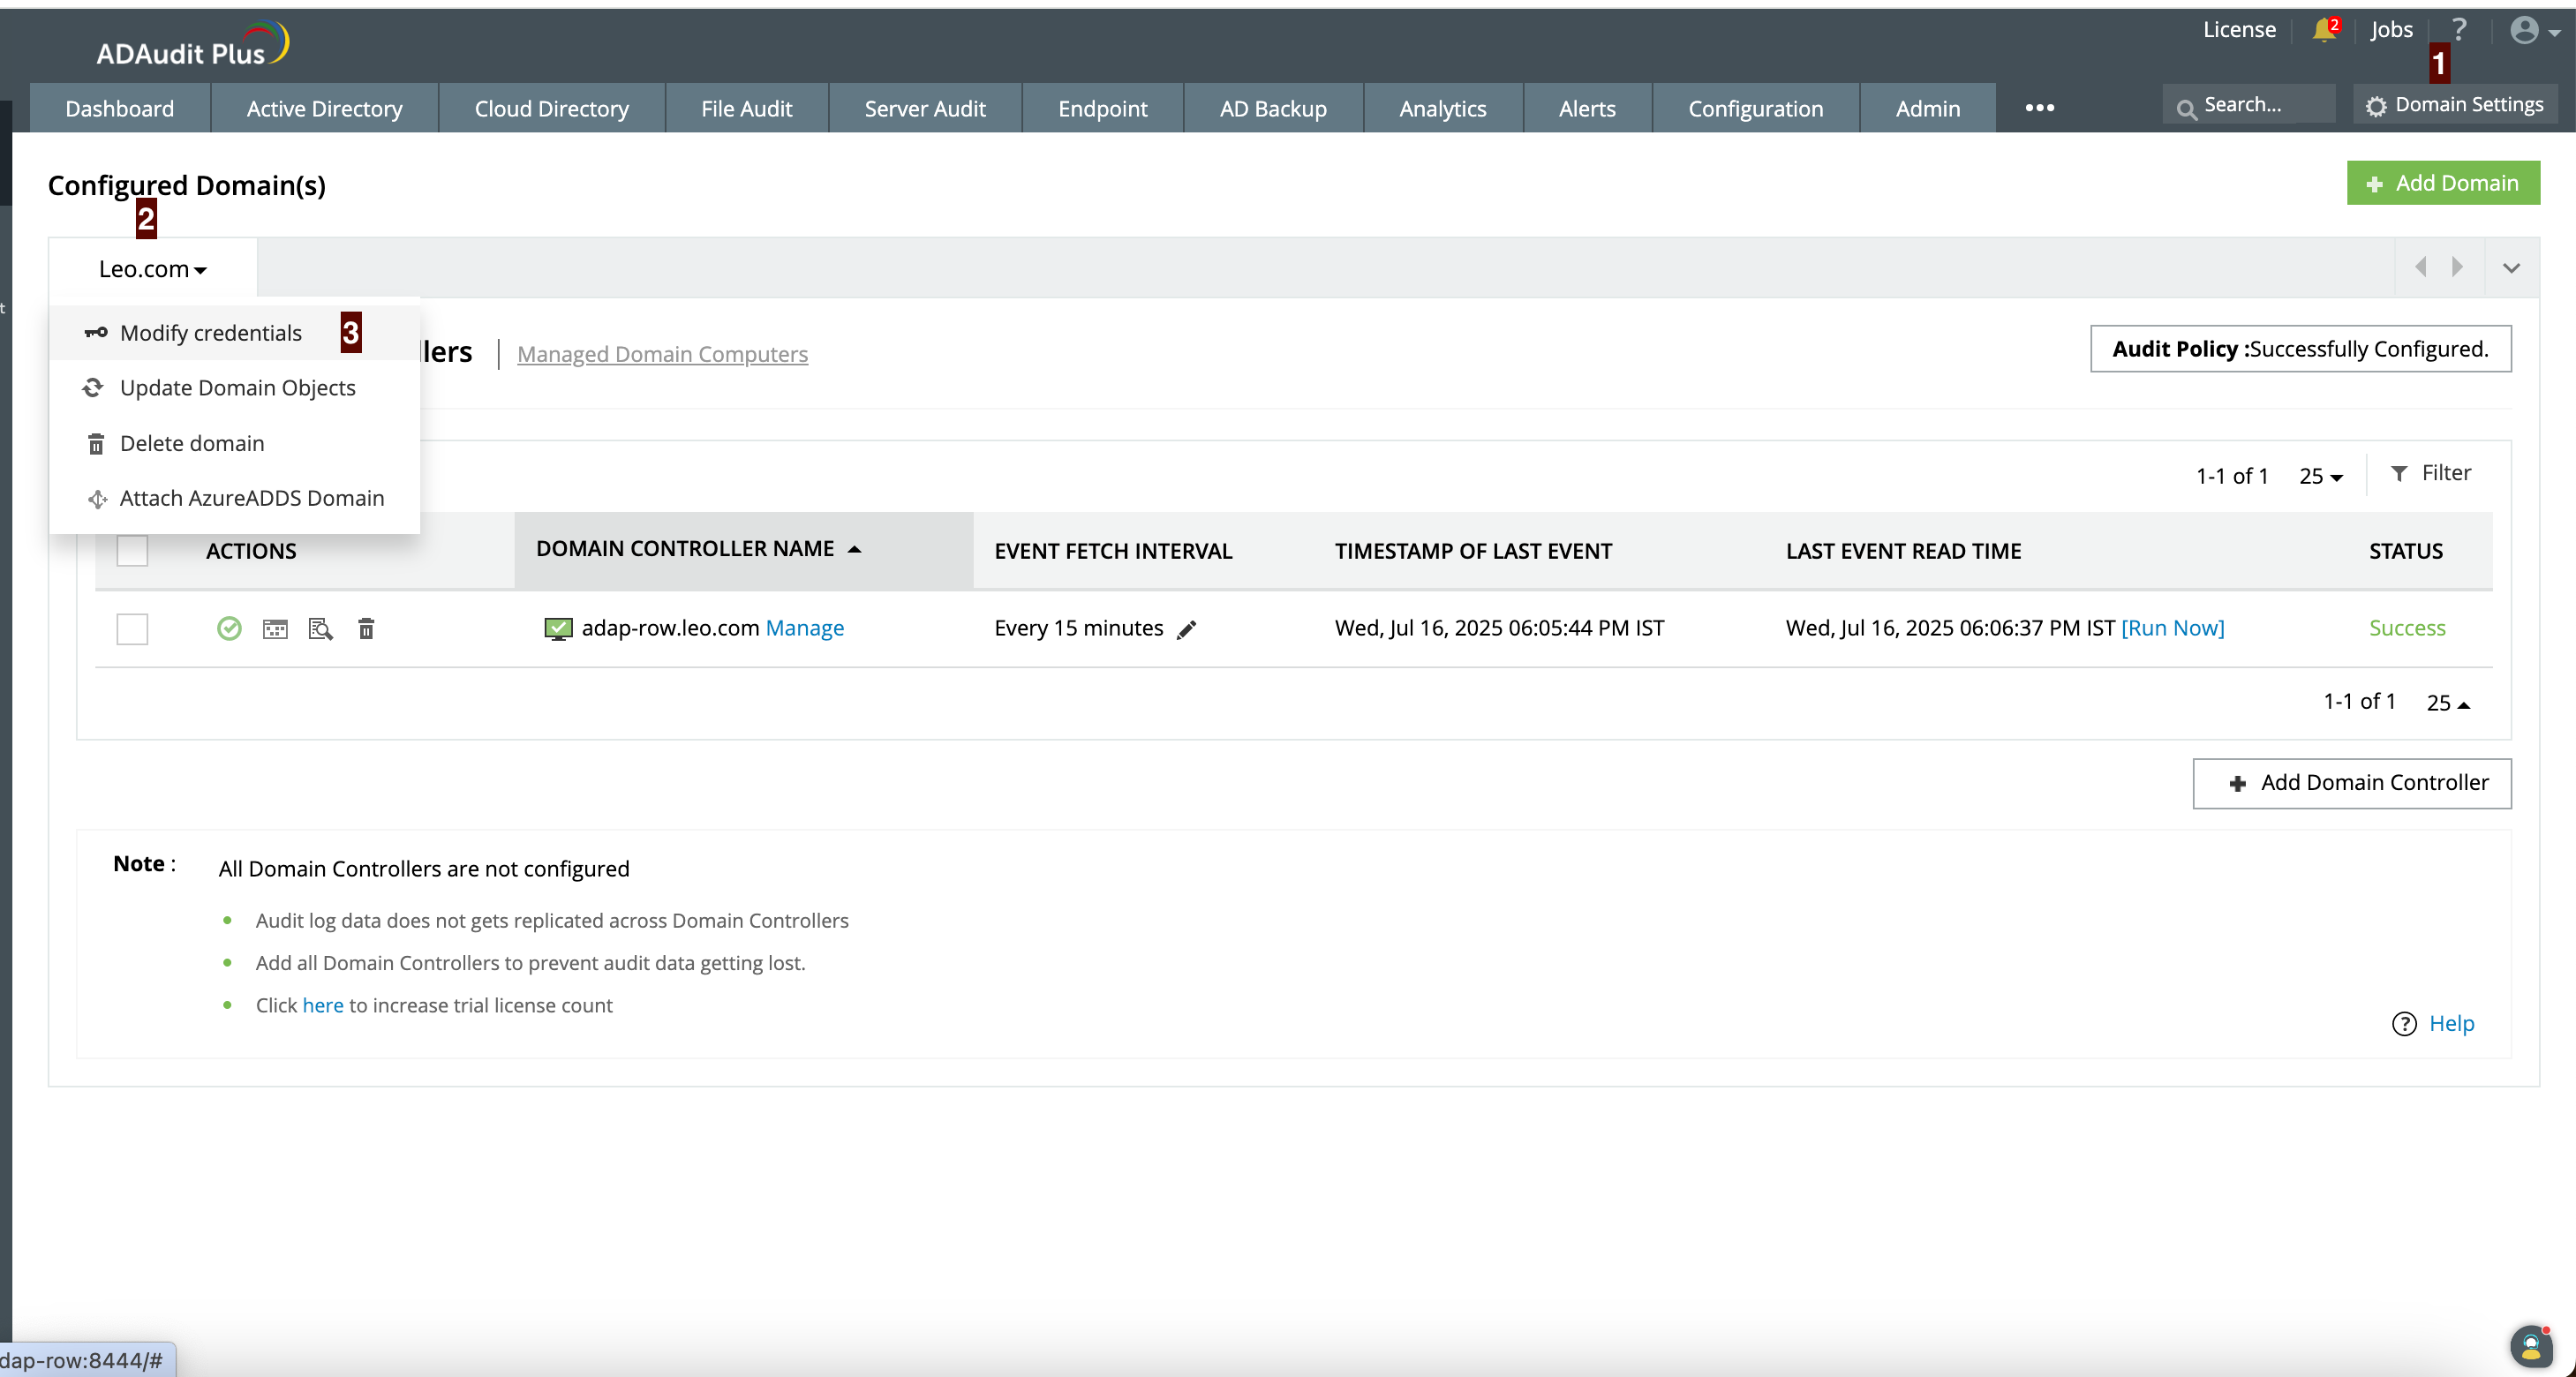Screen dimensions: 2576x1377
Task: Click the Run Now link
Action: 2172,628
